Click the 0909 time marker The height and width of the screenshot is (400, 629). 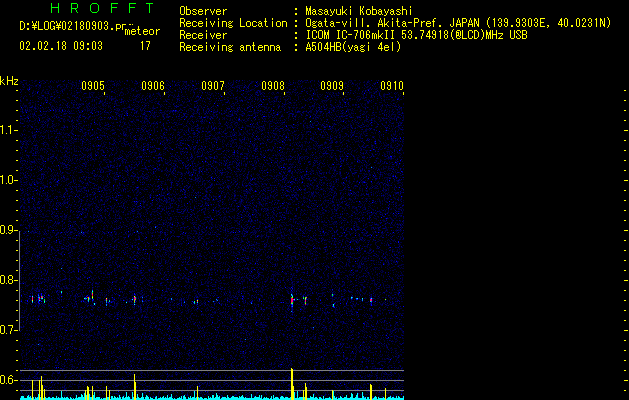click(x=332, y=86)
